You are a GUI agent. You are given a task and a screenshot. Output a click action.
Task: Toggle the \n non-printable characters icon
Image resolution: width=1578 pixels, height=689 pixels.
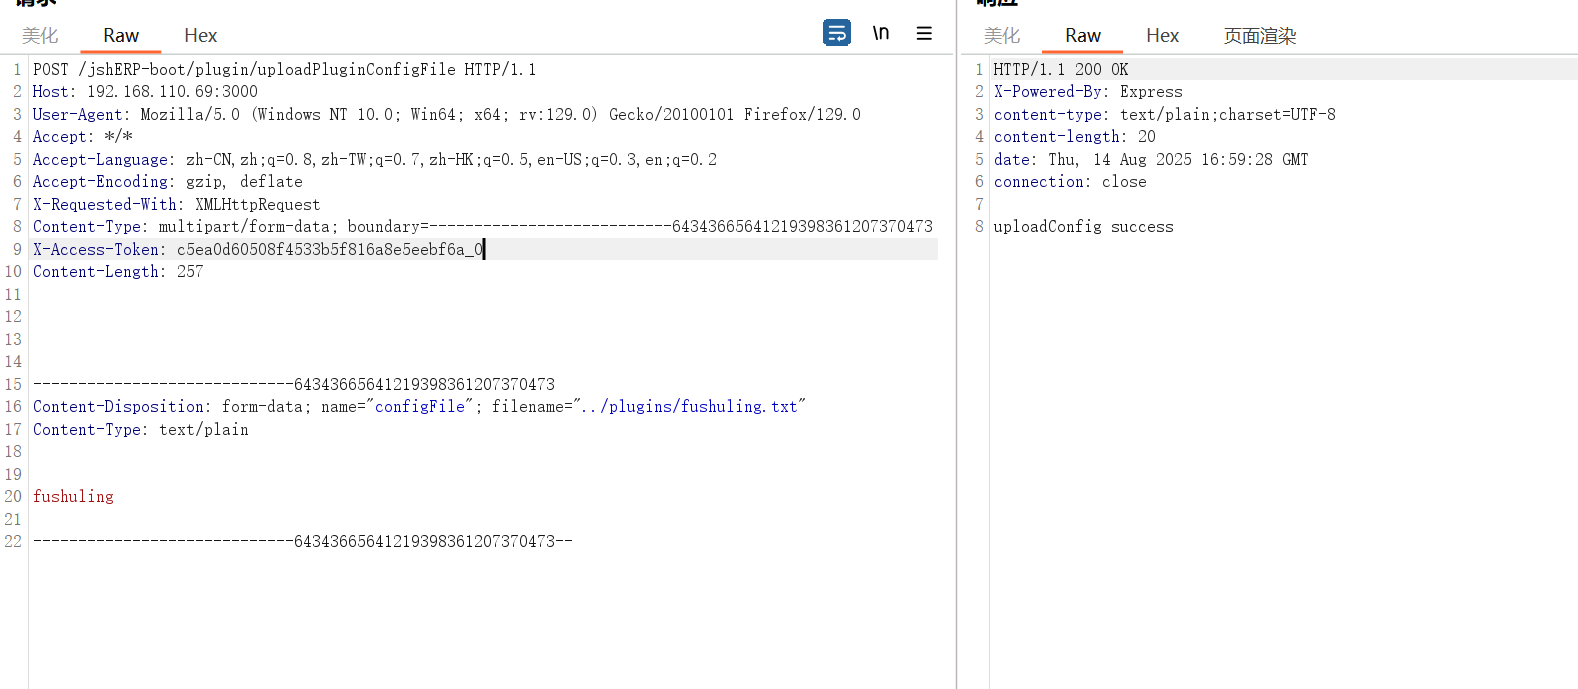pos(881,33)
